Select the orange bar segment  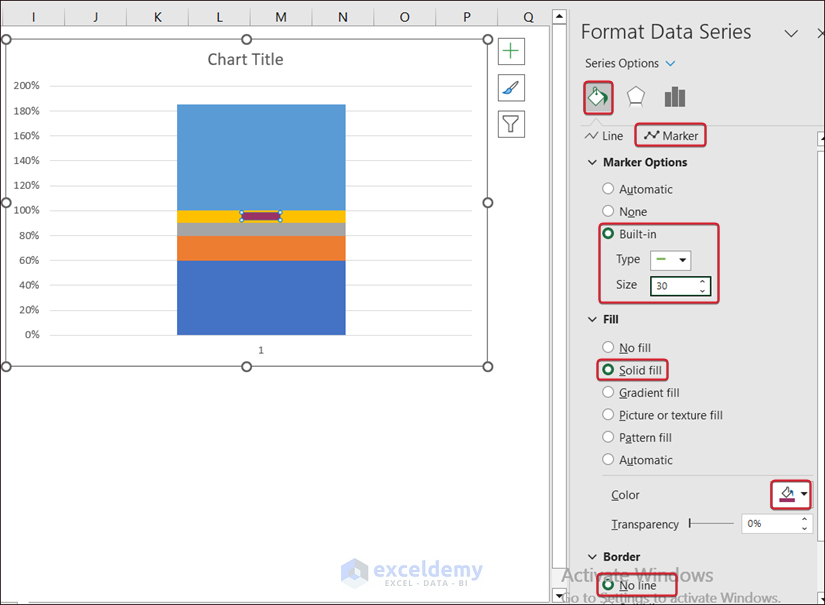point(261,248)
